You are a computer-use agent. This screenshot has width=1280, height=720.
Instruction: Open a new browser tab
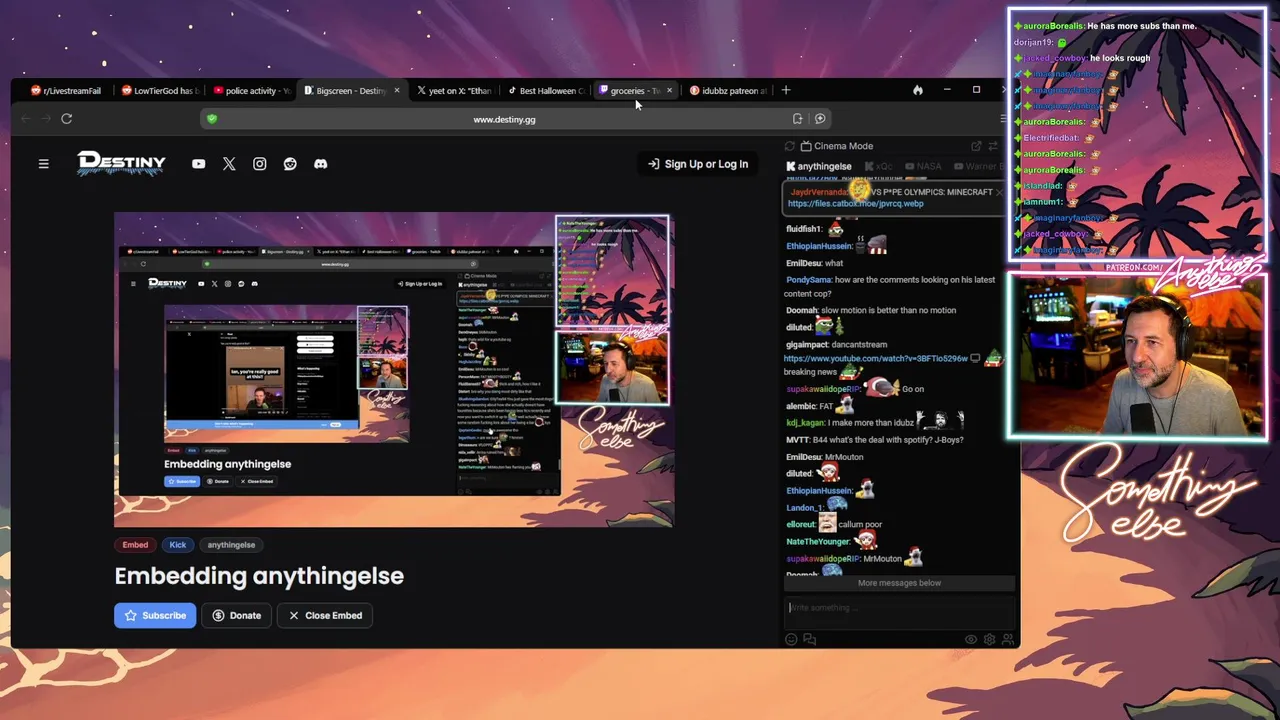pyautogui.click(x=786, y=90)
